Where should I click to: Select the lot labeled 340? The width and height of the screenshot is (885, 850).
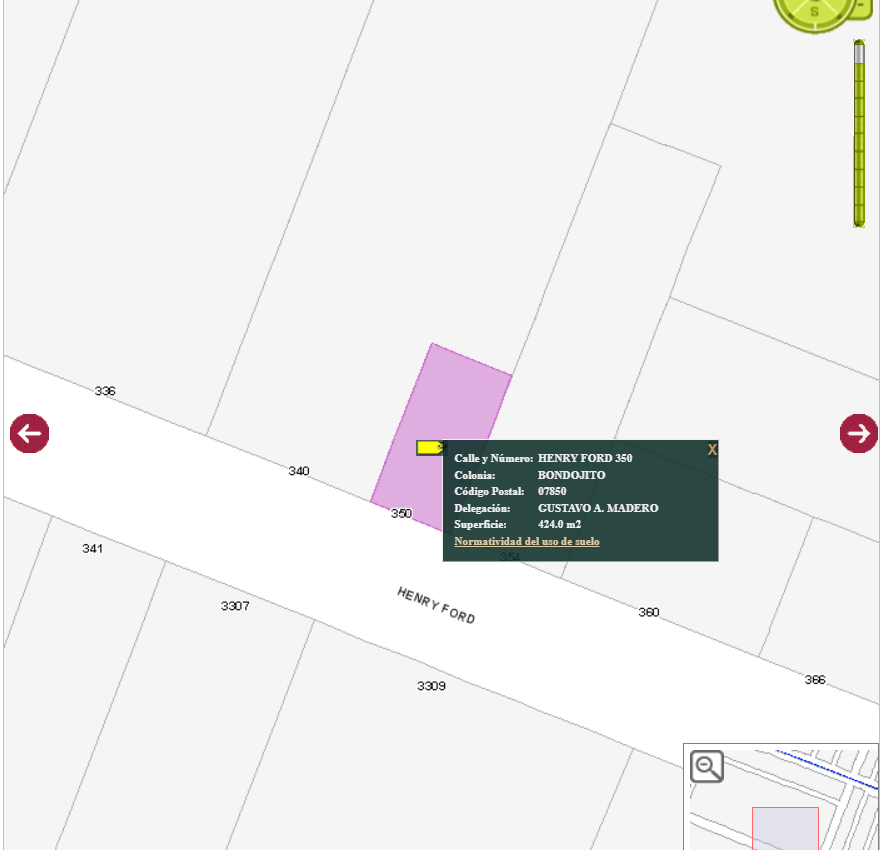coord(299,471)
